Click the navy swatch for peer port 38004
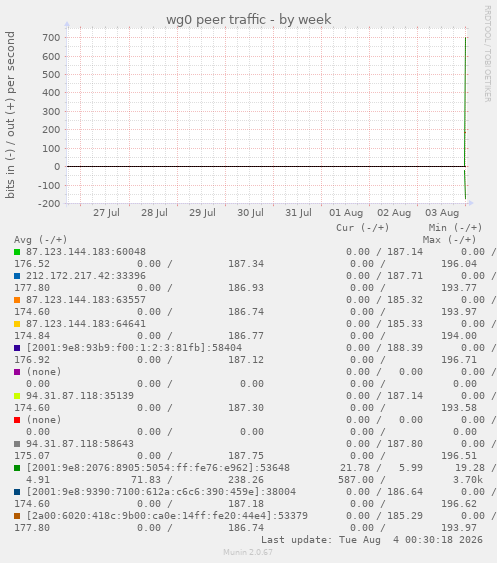 tap(17, 492)
